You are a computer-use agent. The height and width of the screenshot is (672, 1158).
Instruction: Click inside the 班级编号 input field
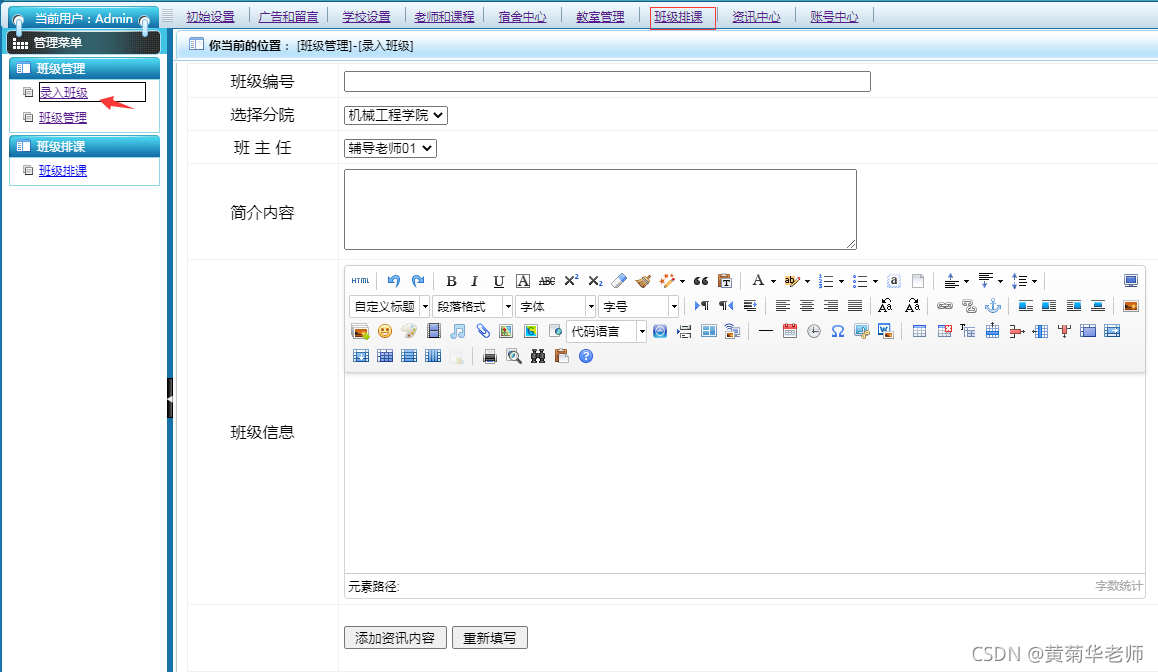click(604, 81)
